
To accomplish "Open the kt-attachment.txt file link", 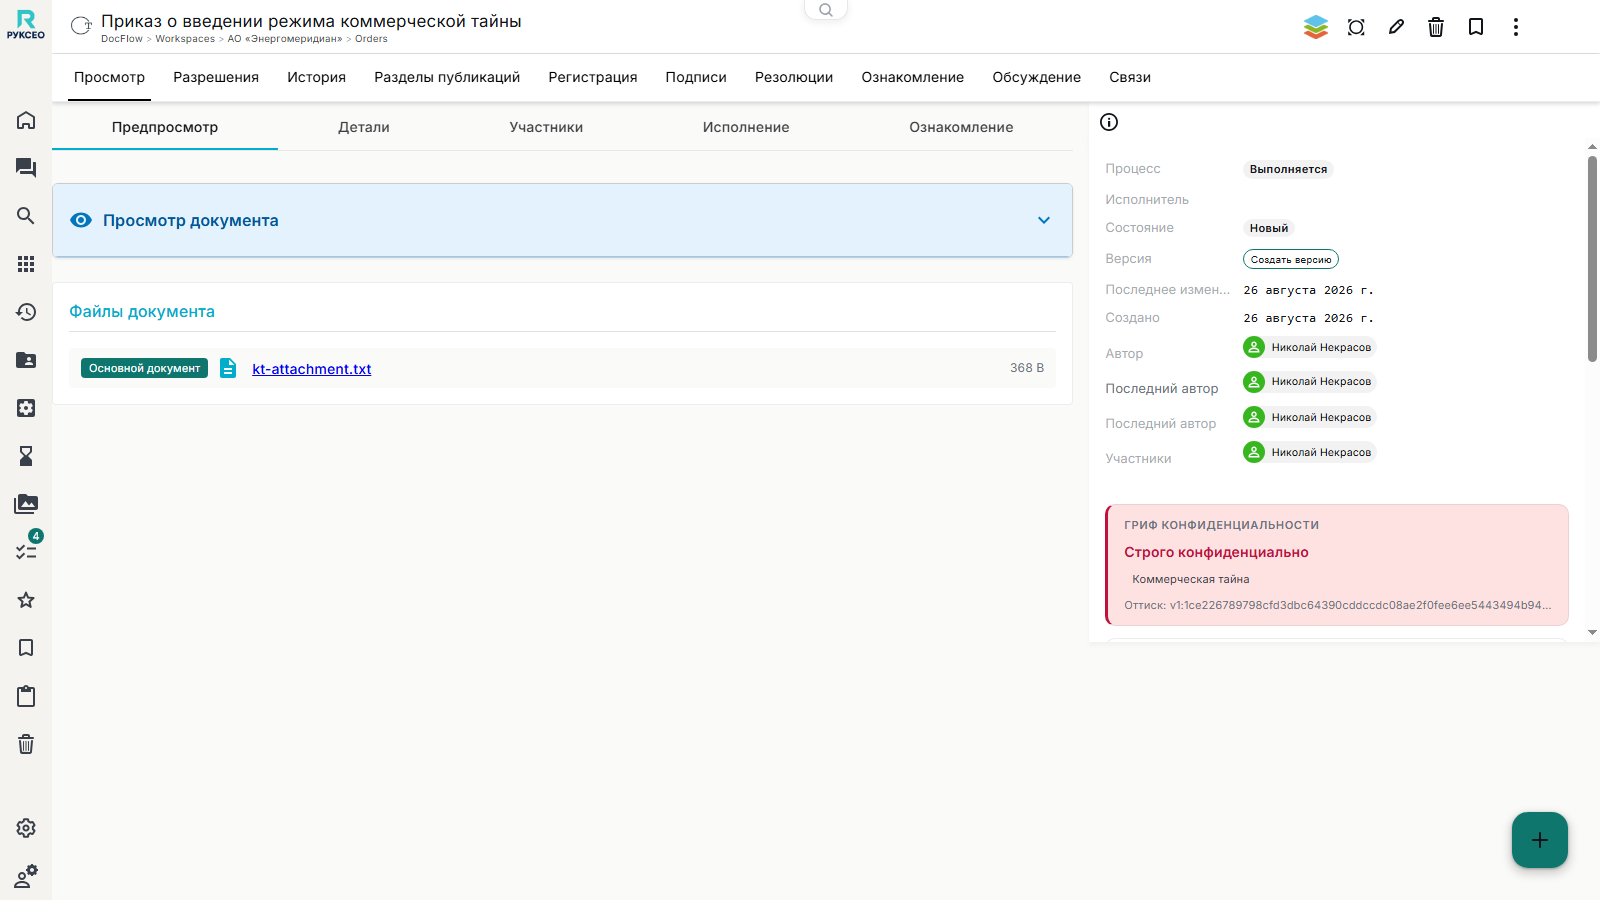I will [x=312, y=369].
